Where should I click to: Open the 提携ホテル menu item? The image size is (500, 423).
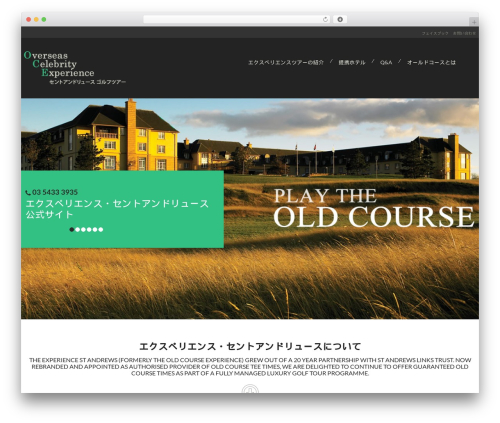click(352, 62)
